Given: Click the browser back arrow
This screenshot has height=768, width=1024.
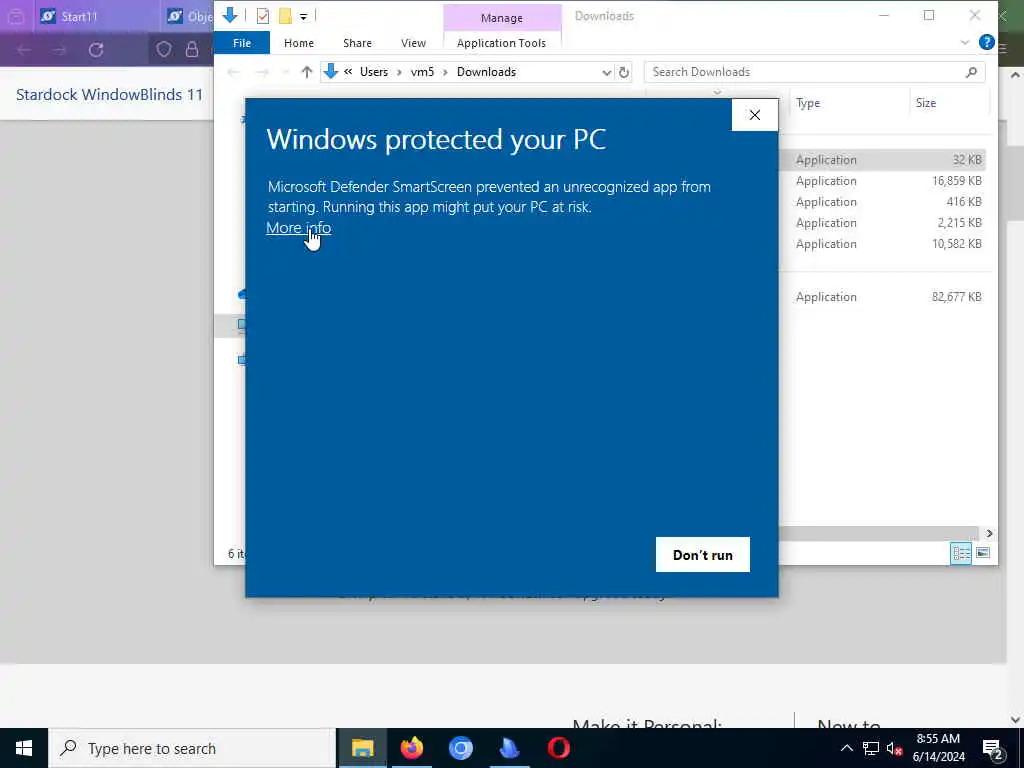Looking at the screenshot, I should click(24, 50).
